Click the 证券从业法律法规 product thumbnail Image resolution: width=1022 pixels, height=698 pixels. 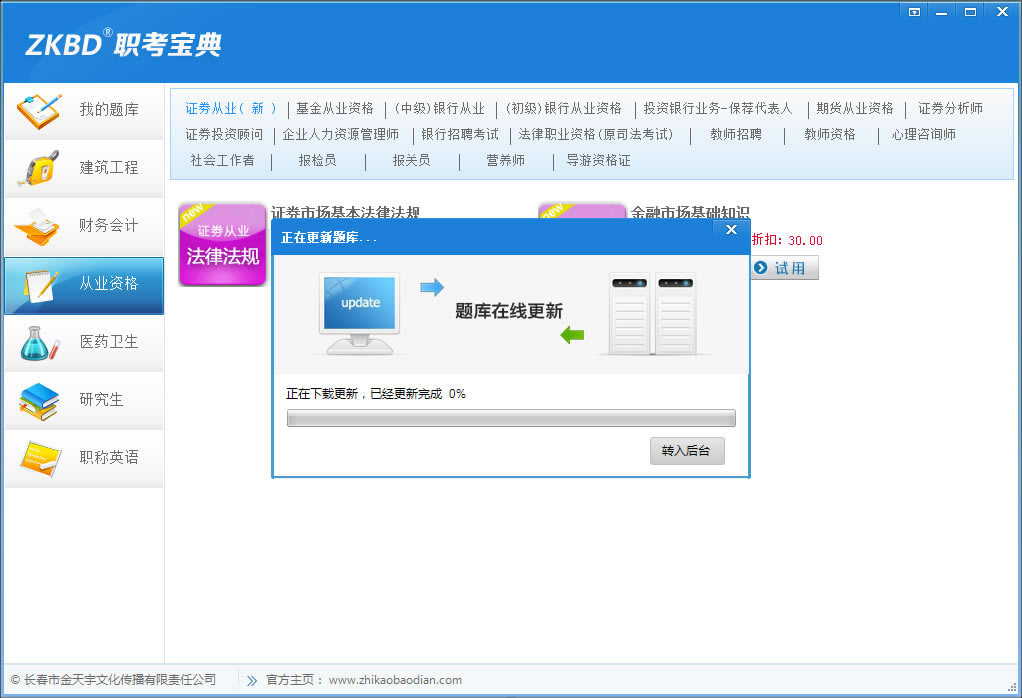coord(222,245)
